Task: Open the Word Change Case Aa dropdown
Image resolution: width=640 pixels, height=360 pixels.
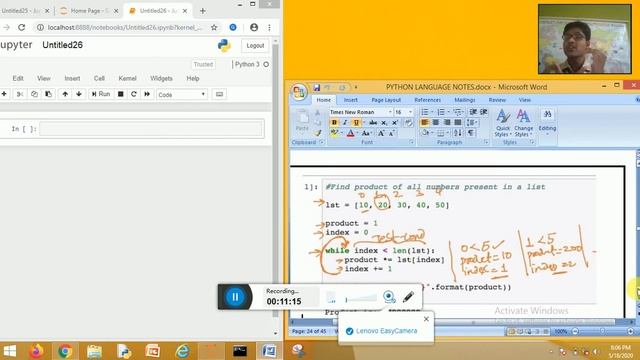Action: (x=366, y=133)
